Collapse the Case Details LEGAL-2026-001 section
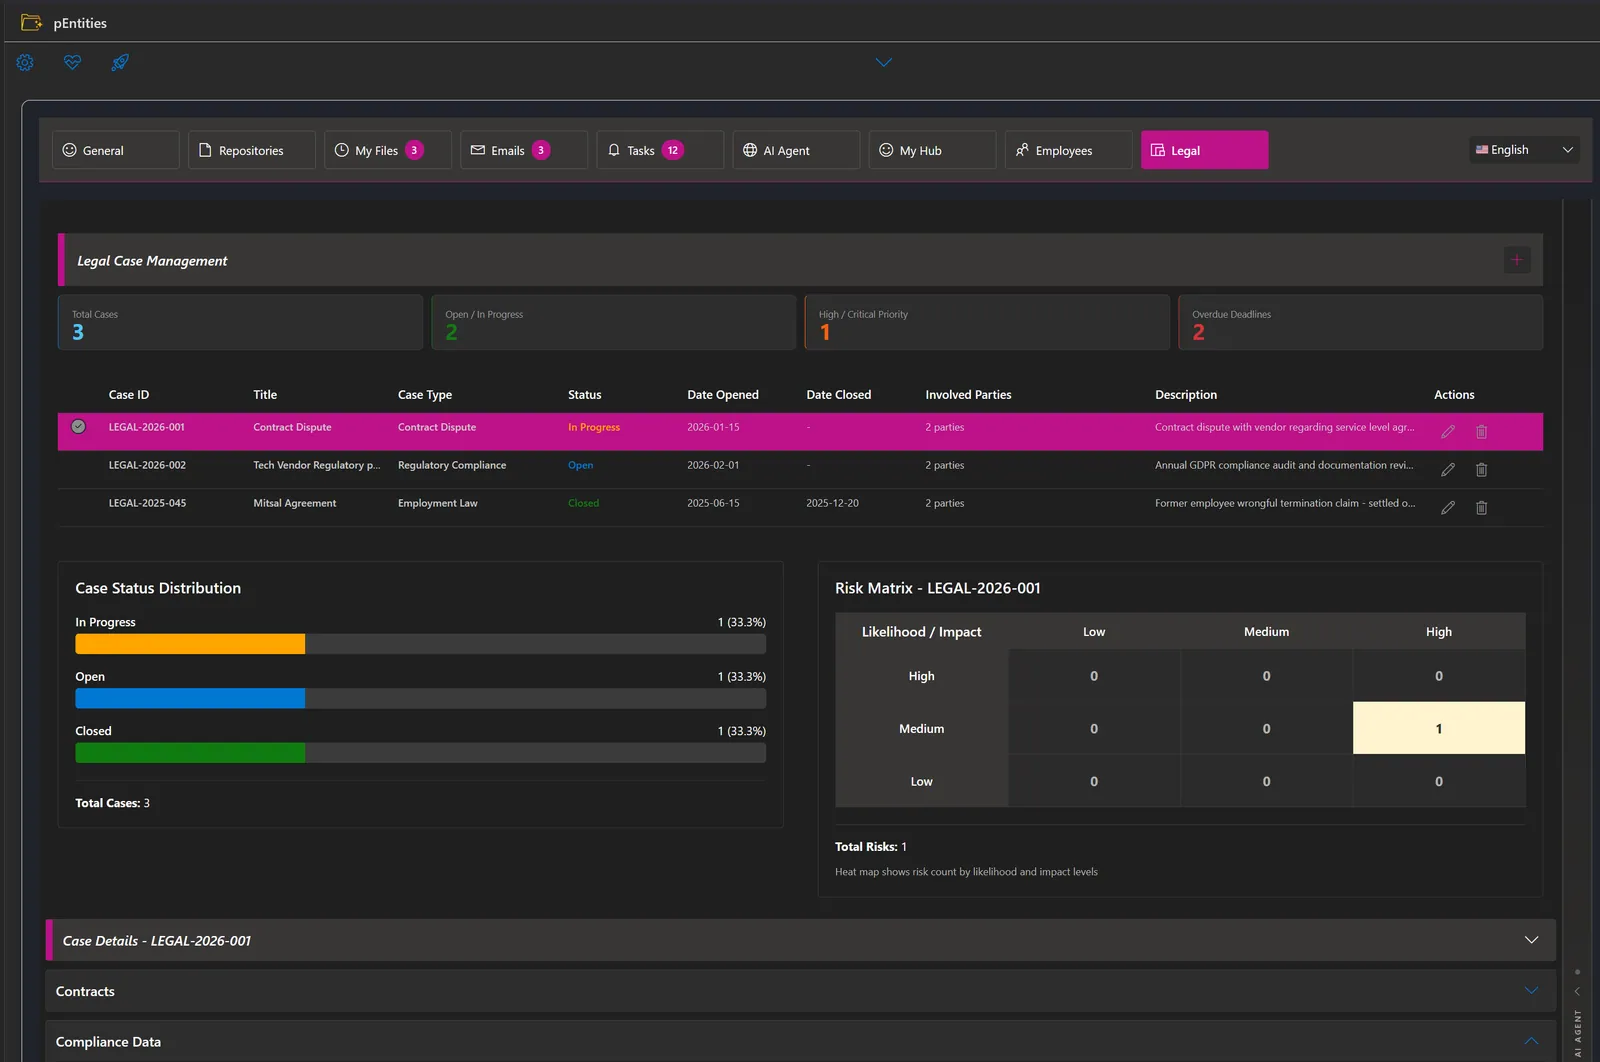The width and height of the screenshot is (1600, 1062). pos(1531,940)
